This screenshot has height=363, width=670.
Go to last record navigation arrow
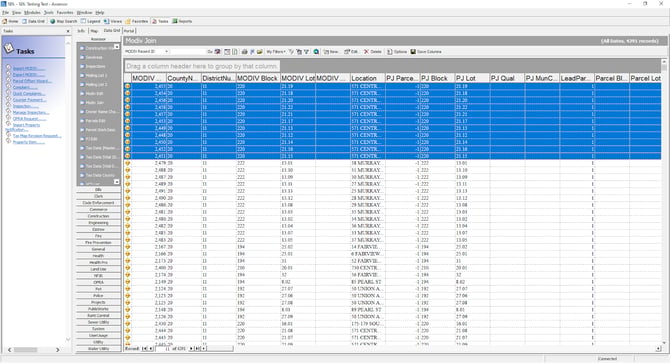pos(197,348)
